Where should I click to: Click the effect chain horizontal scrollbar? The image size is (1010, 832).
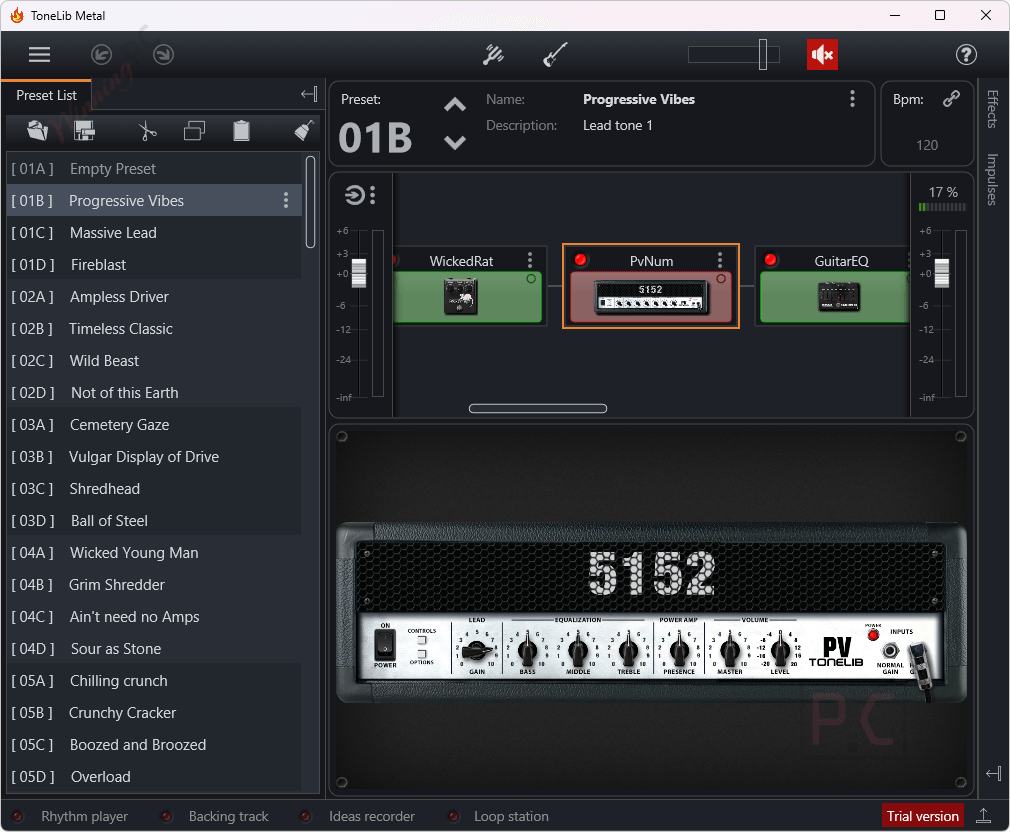click(x=538, y=408)
